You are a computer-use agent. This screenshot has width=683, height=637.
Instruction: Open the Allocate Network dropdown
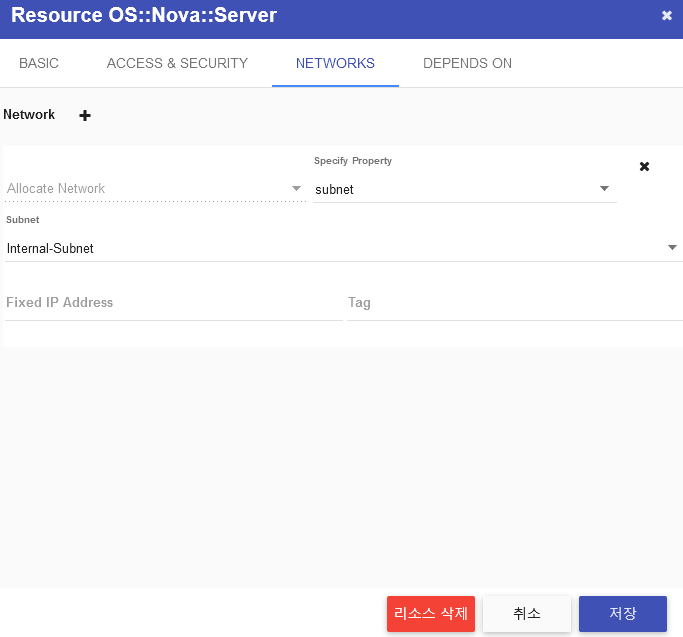coord(155,189)
